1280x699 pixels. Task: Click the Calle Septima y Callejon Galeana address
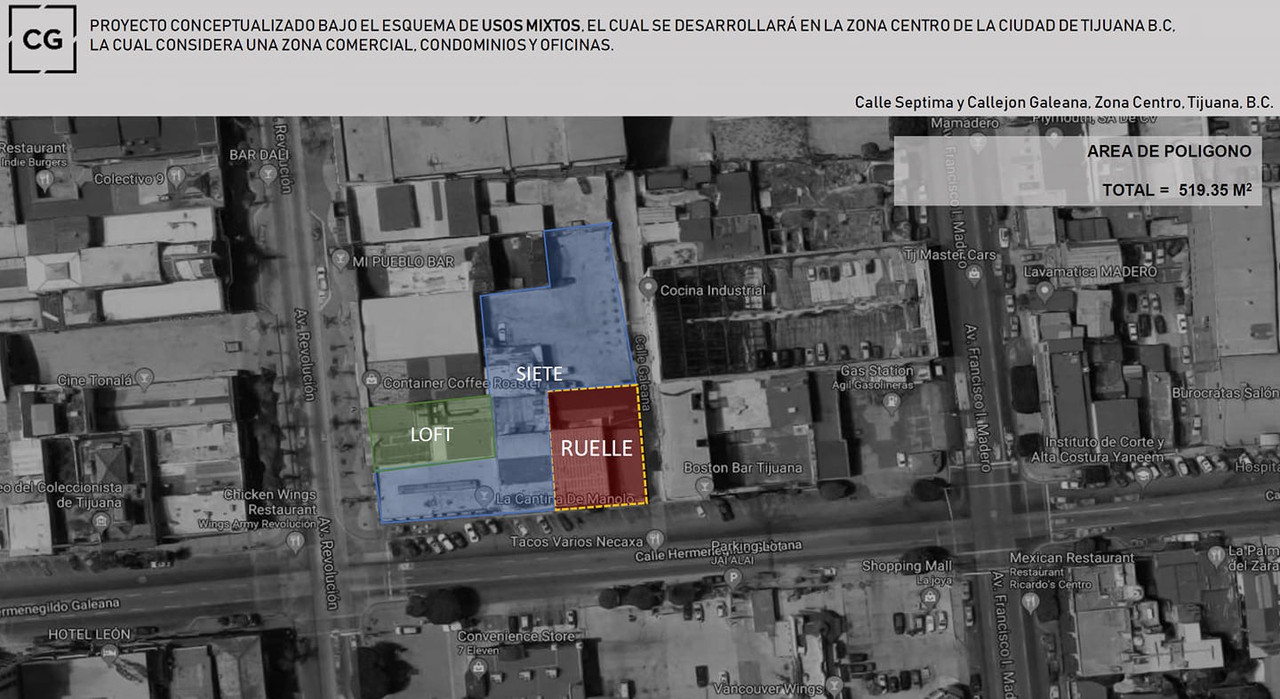tap(1064, 103)
